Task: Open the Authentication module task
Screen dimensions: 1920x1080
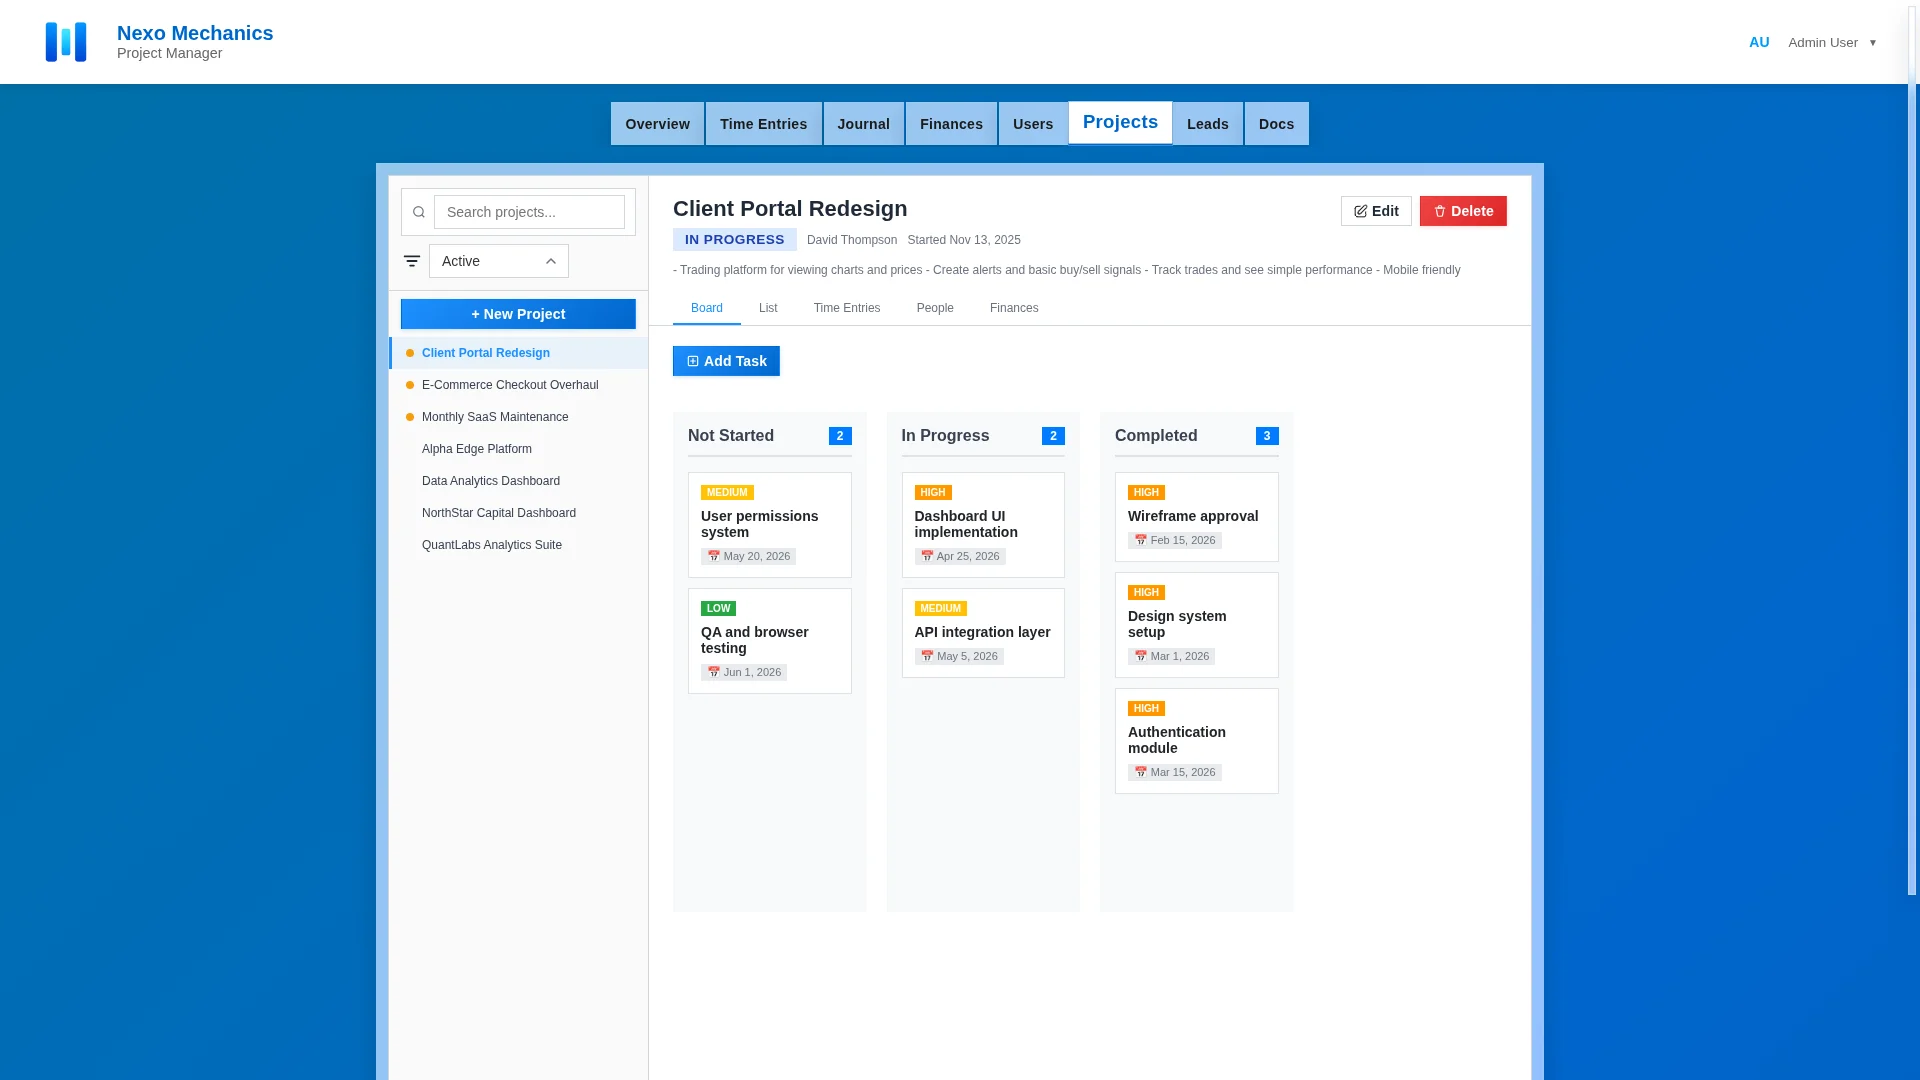Action: (1197, 741)
